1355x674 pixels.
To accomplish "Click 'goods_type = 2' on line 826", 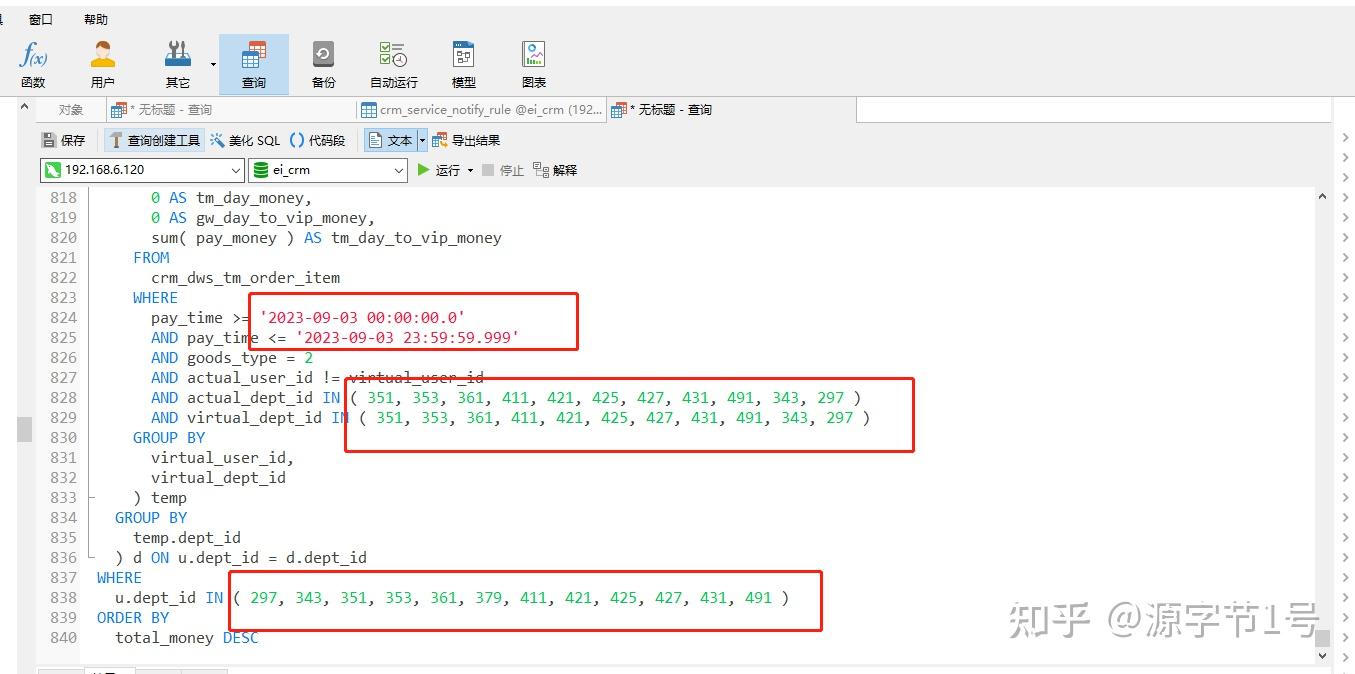I will tap(250, 357).
